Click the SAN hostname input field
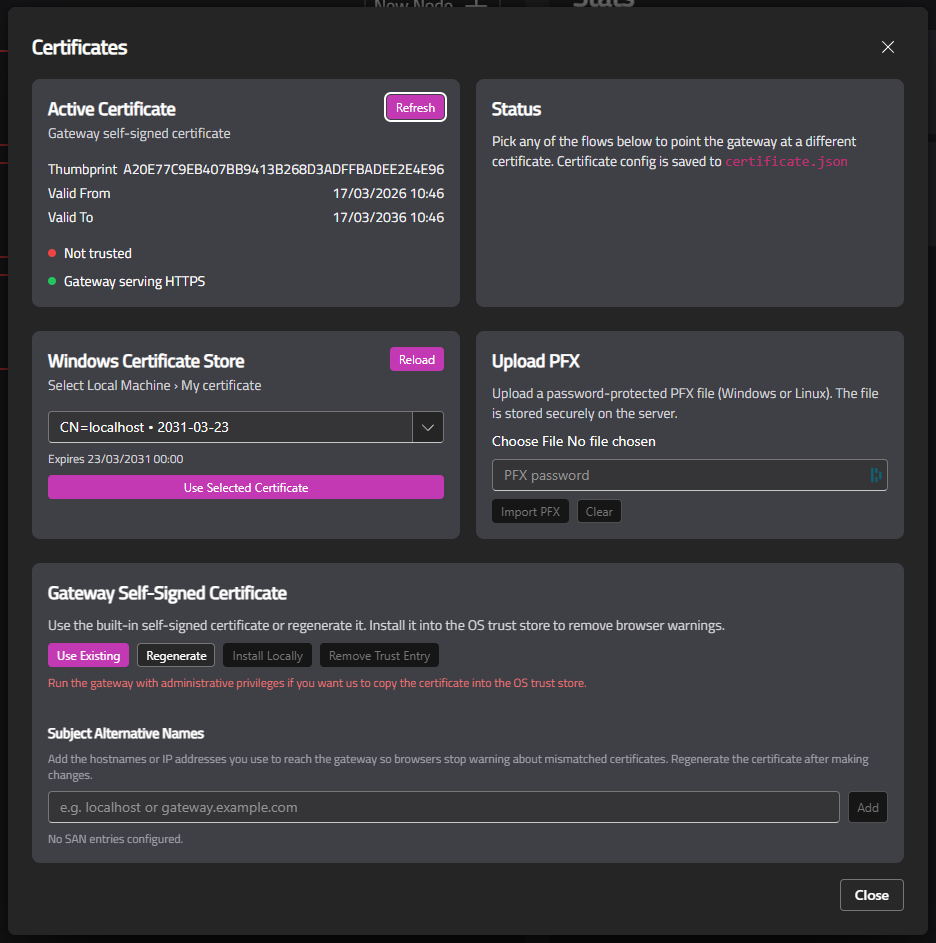936x943 pixels. [440, 807]
